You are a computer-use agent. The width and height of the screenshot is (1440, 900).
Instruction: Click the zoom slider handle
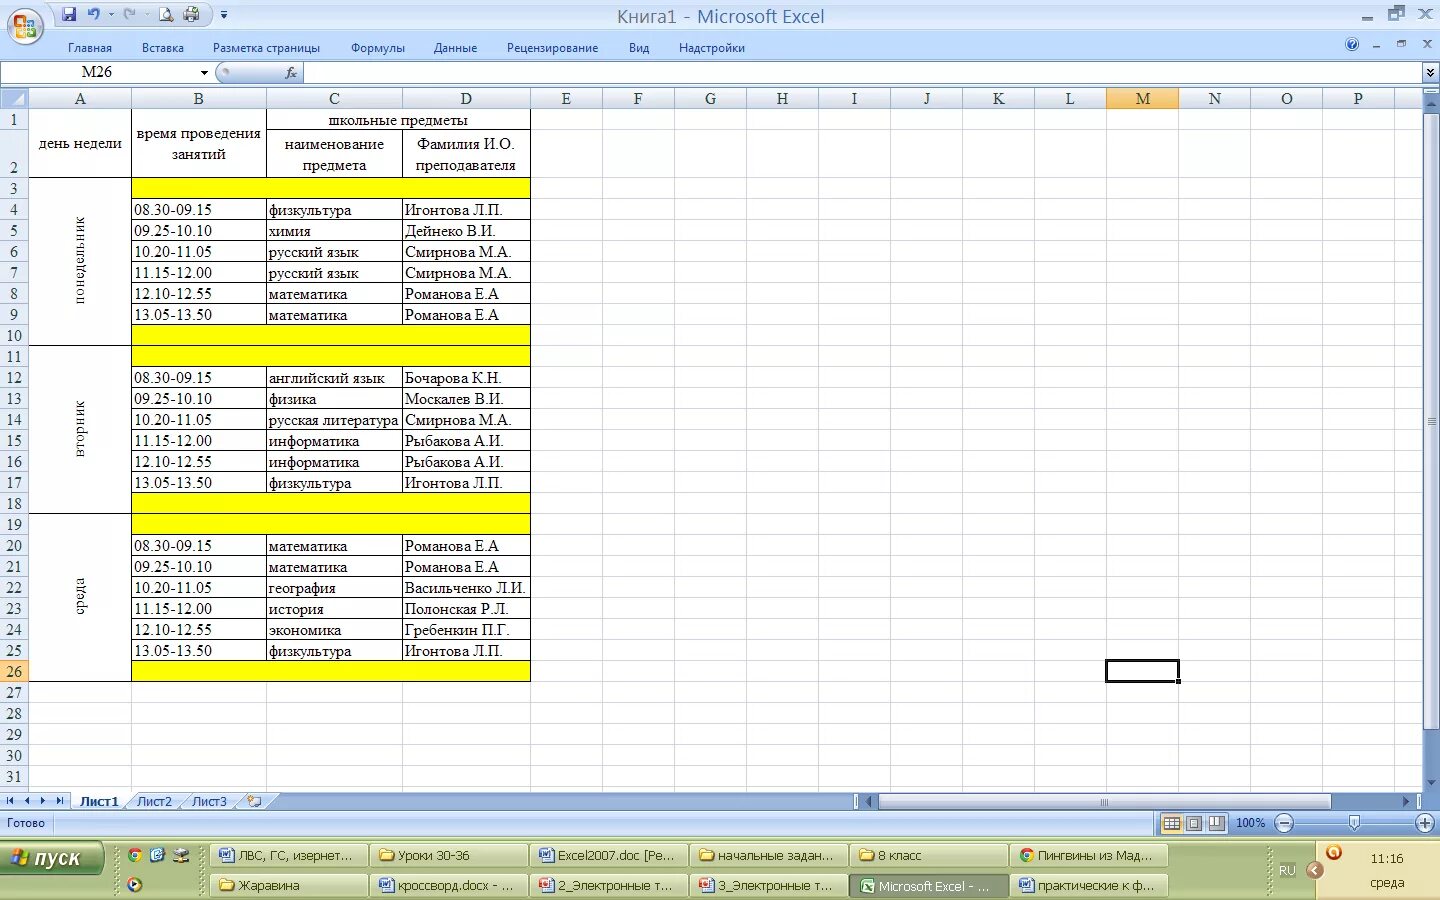[x=1354, y=823]
